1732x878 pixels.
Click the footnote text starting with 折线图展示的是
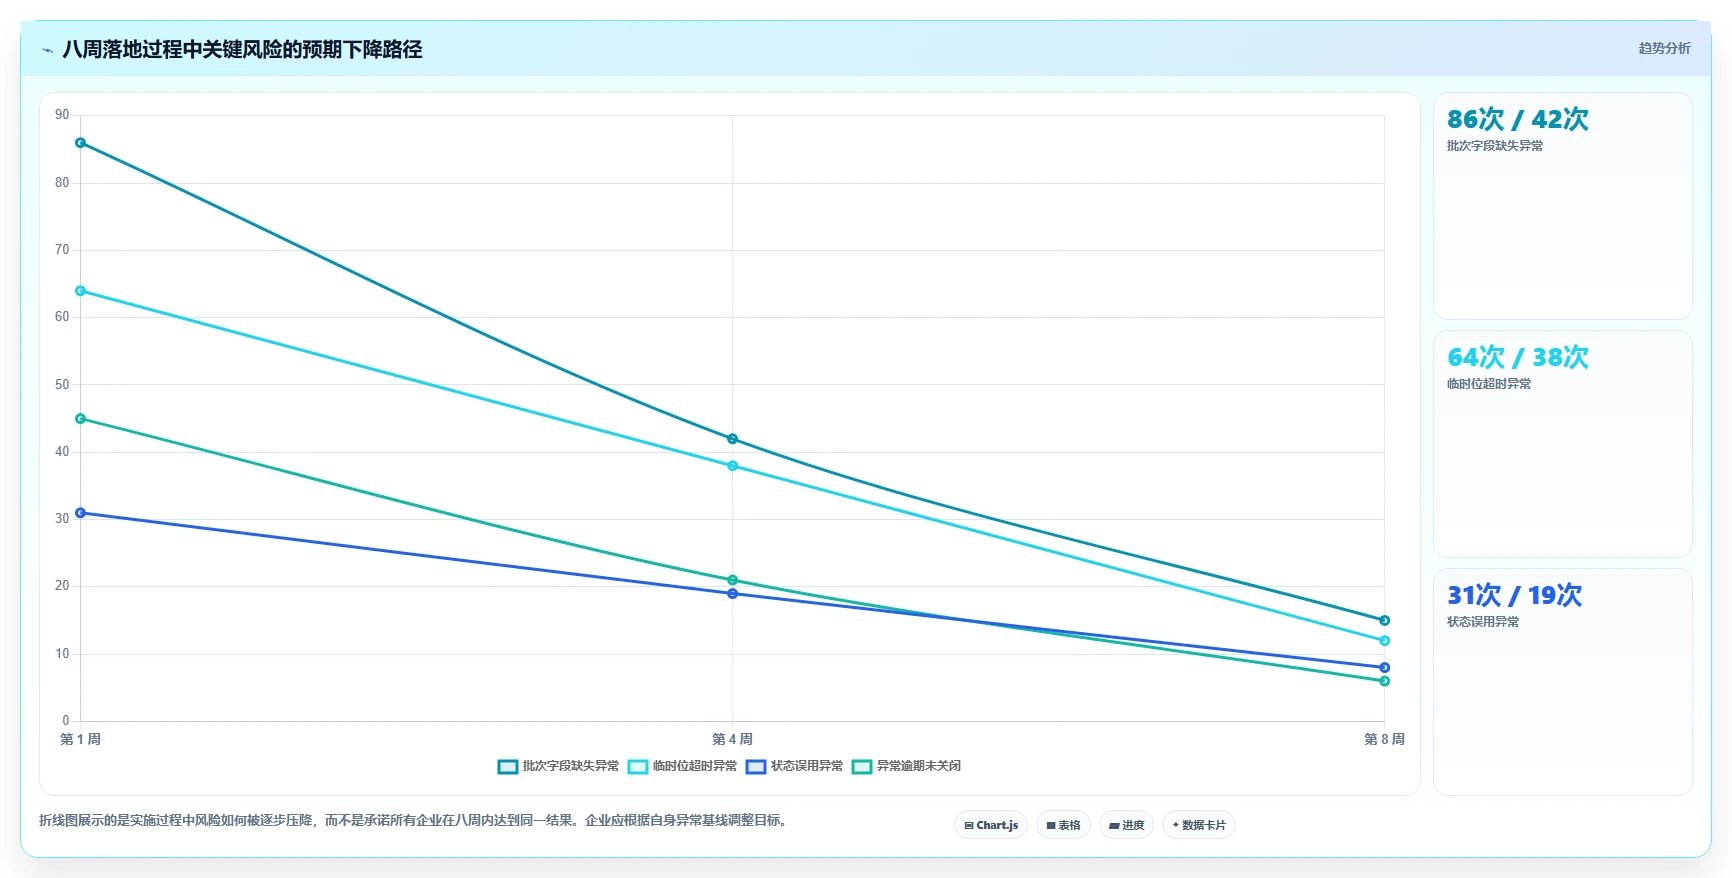(414, 821)
